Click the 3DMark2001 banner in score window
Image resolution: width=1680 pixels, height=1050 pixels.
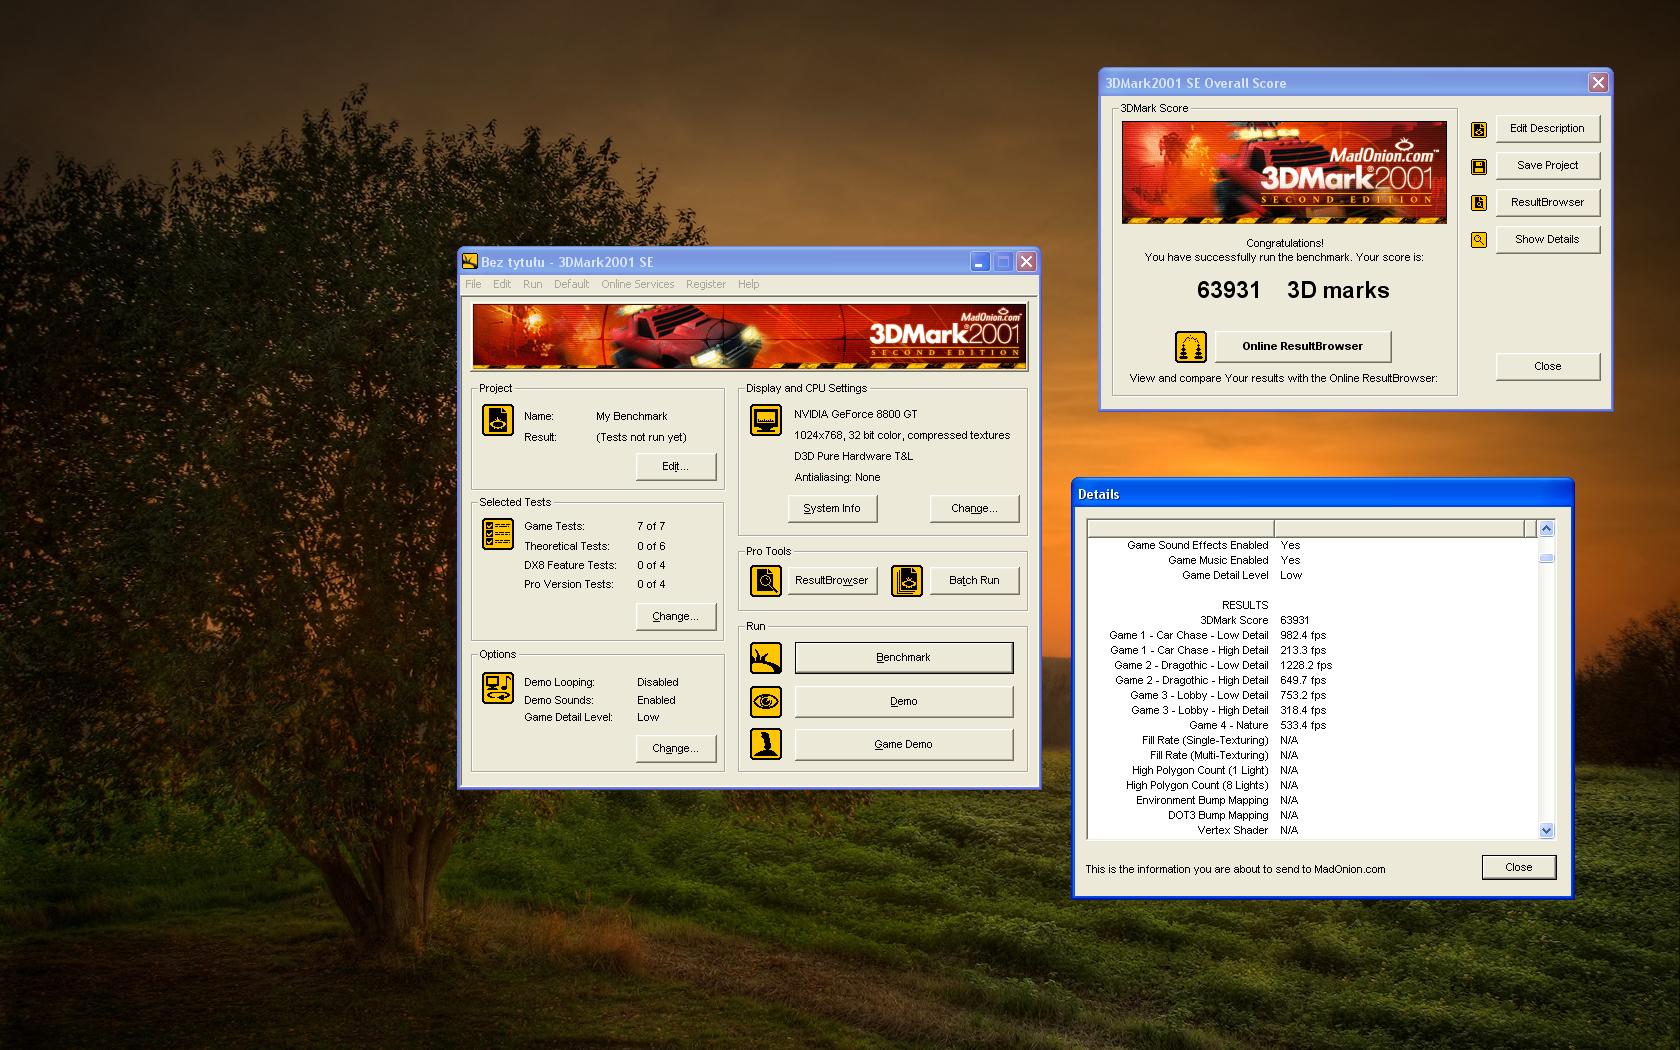pos(1284,172)
